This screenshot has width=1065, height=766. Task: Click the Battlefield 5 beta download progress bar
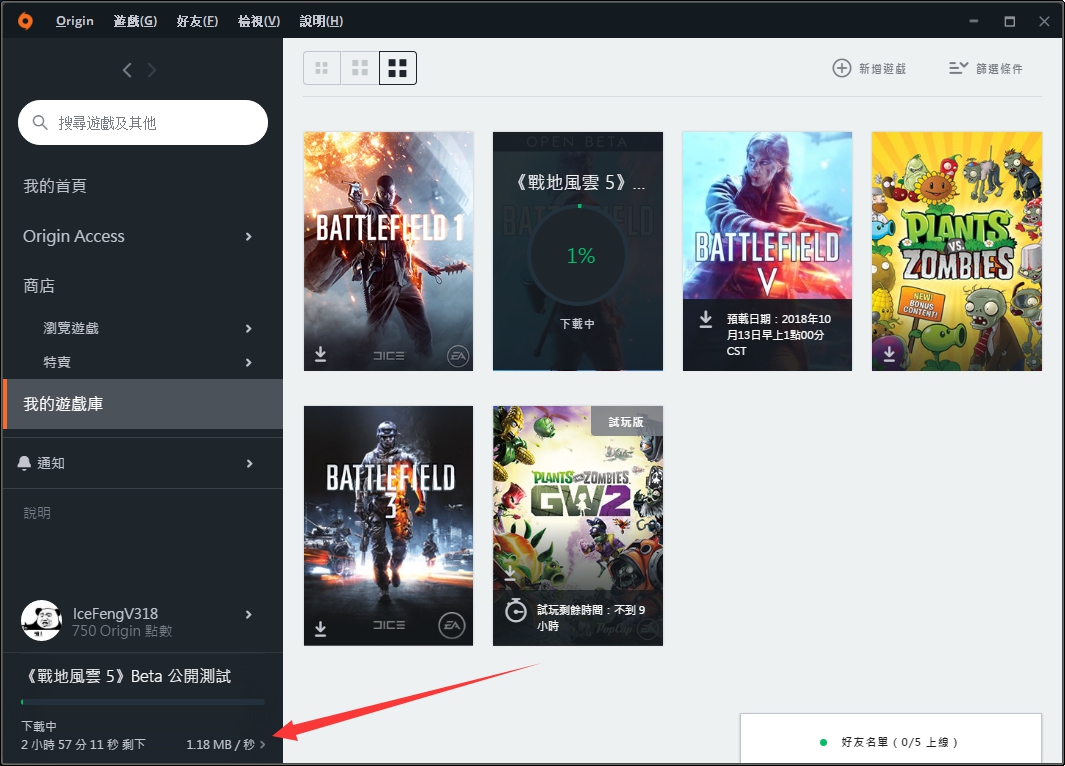(x=142, y=703)
